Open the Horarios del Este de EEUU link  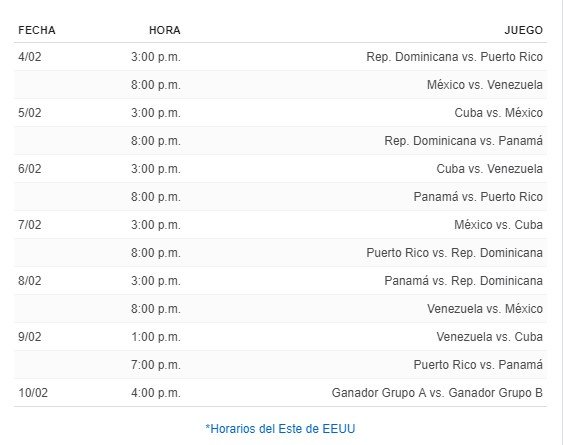(280, 428)
